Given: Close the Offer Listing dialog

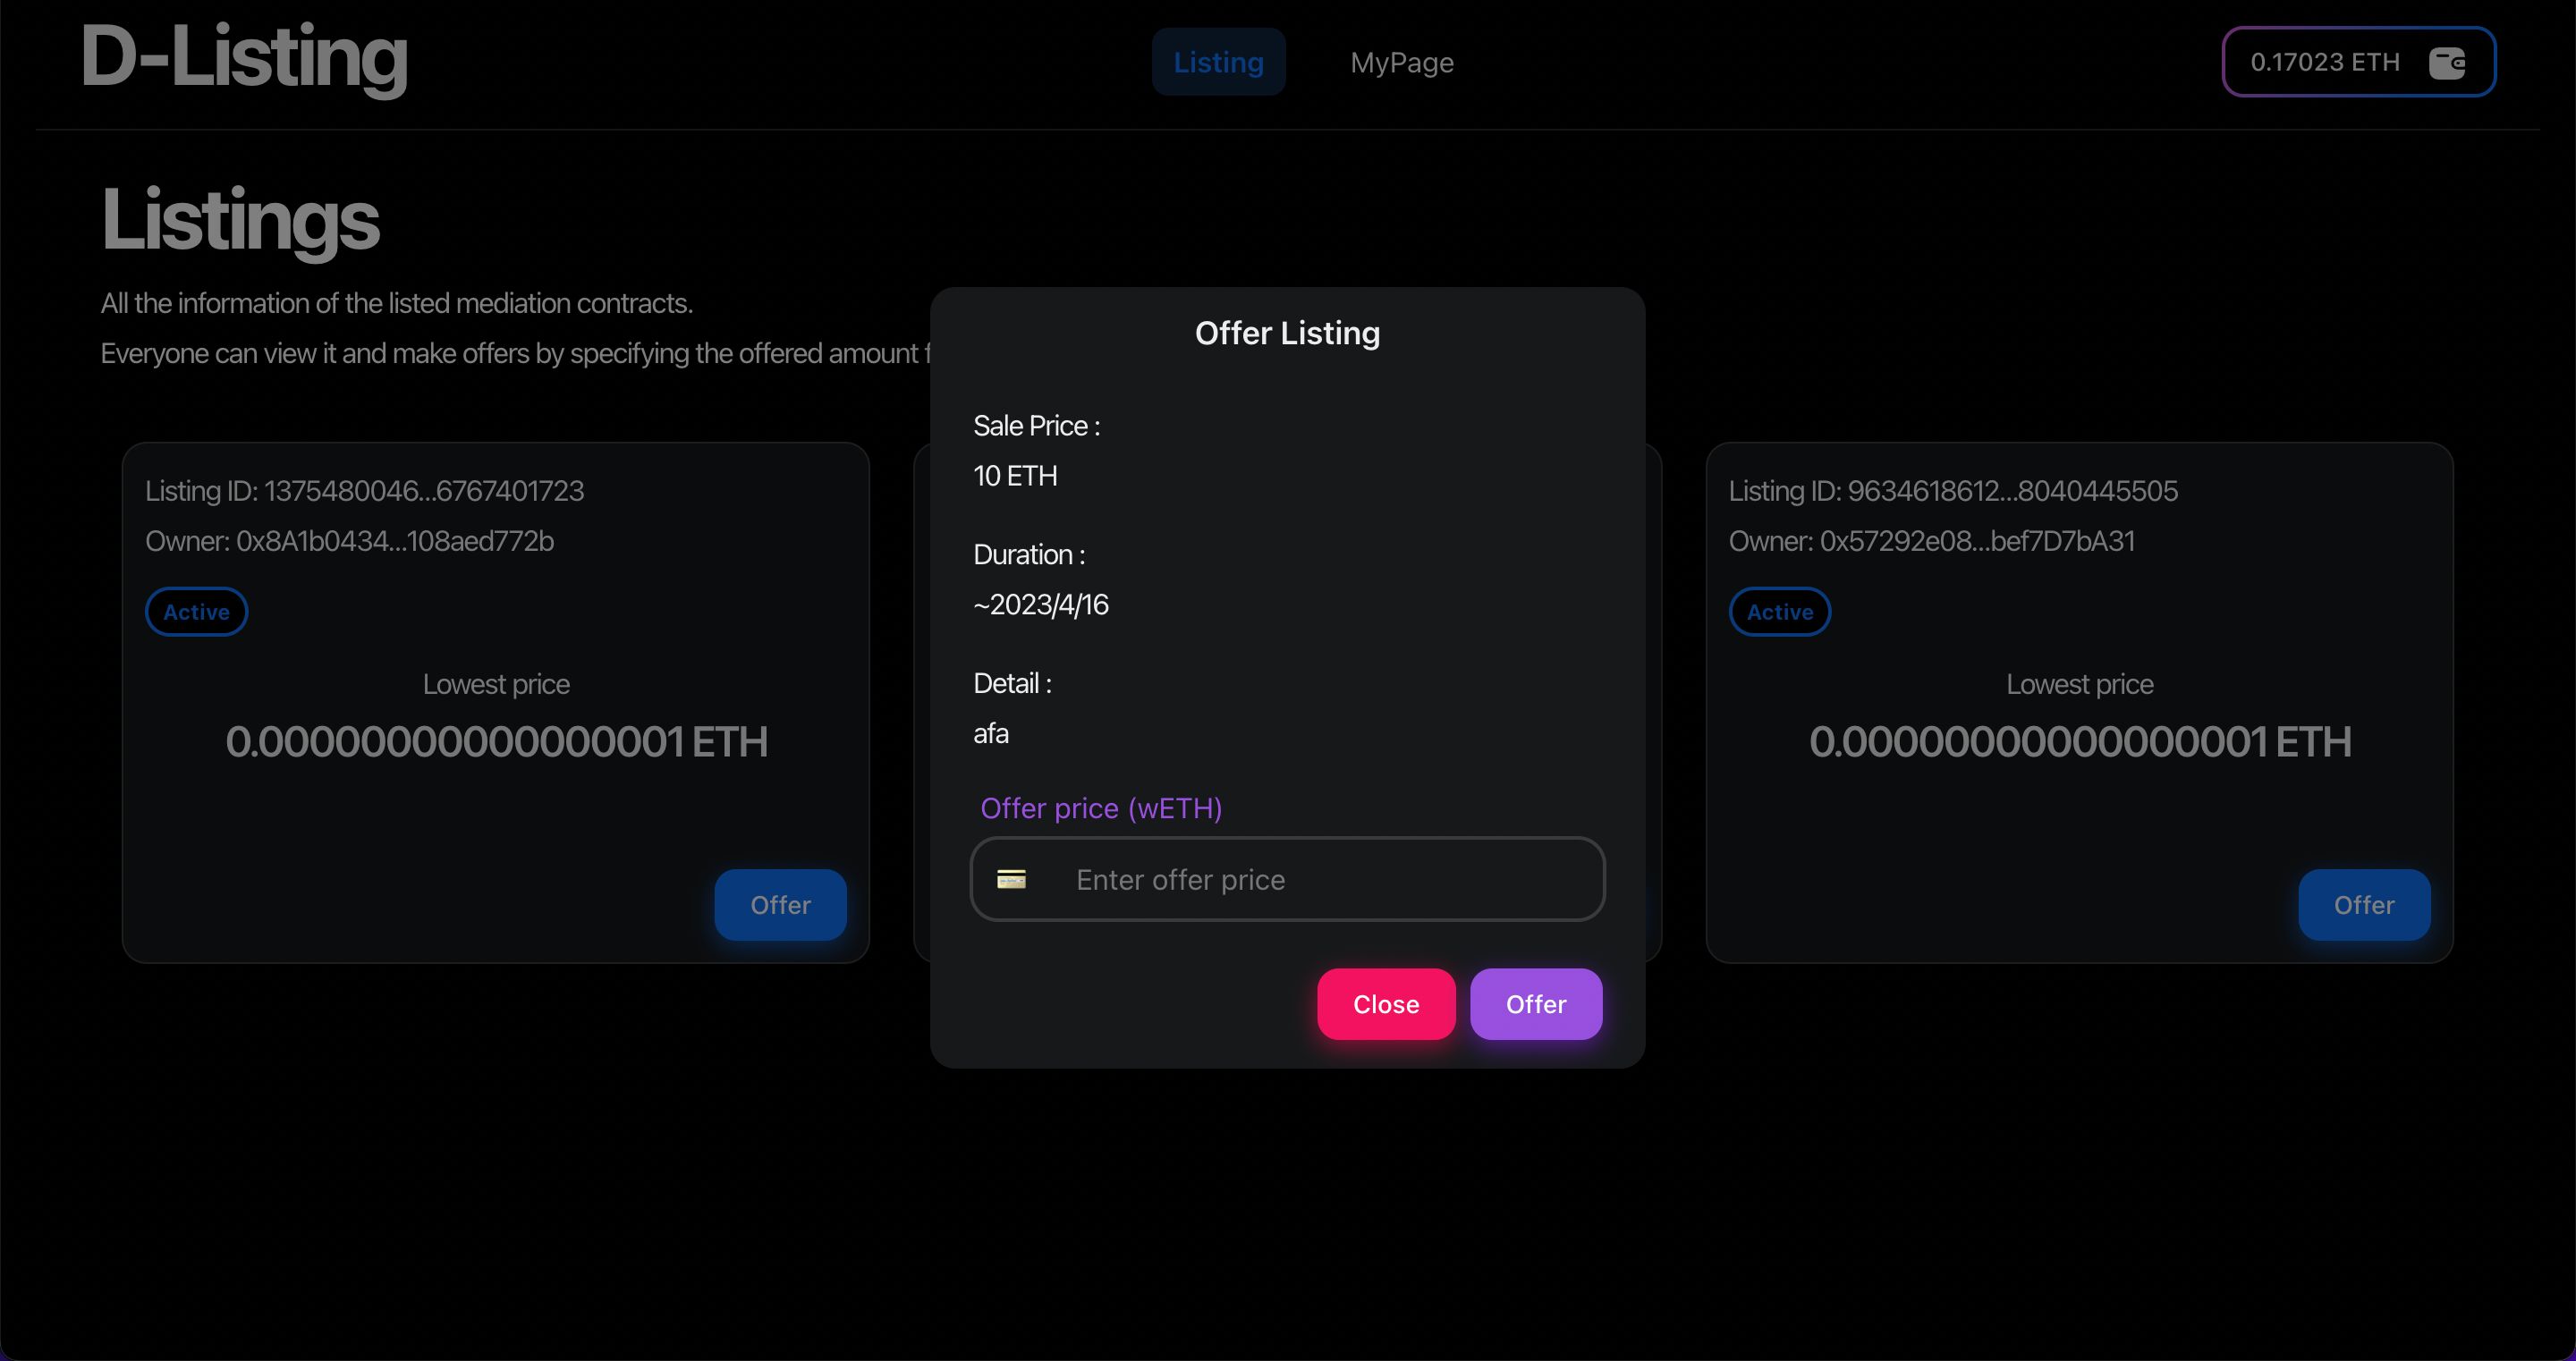Looking at the screenshot, I should [x=1385, y=1004].
